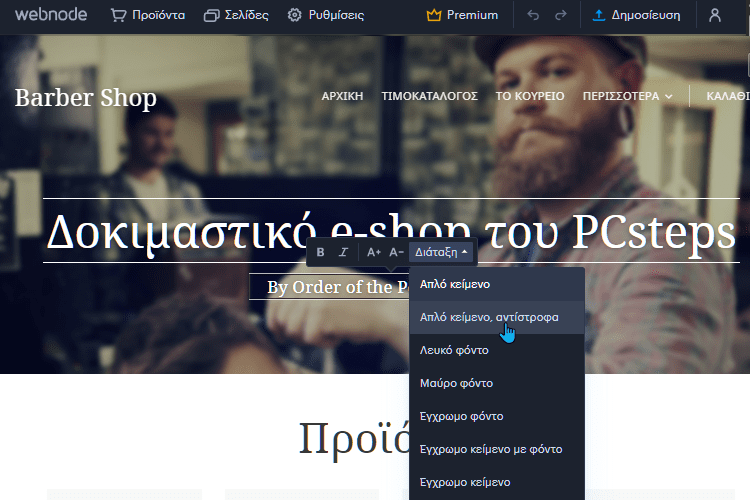
Task: Click the Barber Shop site title
Action: (x=86, y=98)
